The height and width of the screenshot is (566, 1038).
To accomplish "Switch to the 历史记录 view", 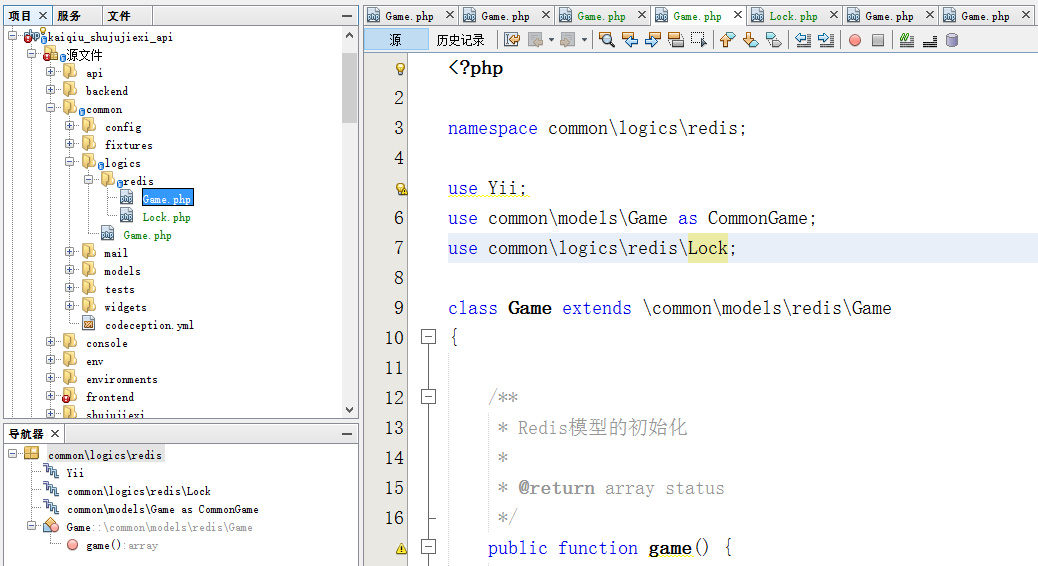I will (x=460, y=40).
